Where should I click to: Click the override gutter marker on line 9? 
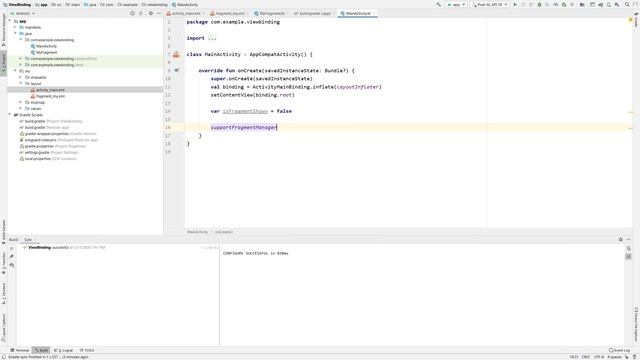click(177, 70)
